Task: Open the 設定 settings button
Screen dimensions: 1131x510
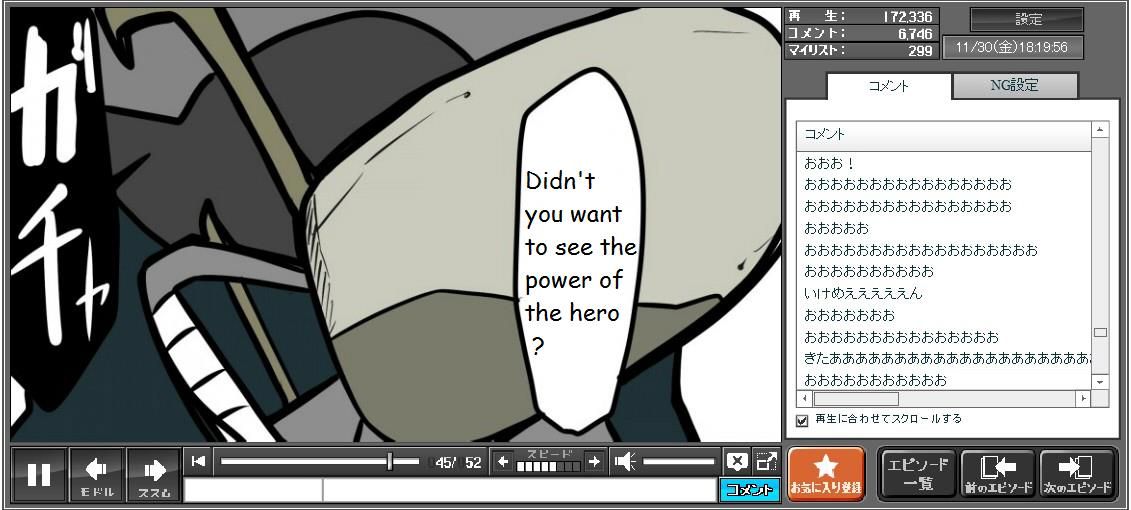Action: coord(1027,19)
